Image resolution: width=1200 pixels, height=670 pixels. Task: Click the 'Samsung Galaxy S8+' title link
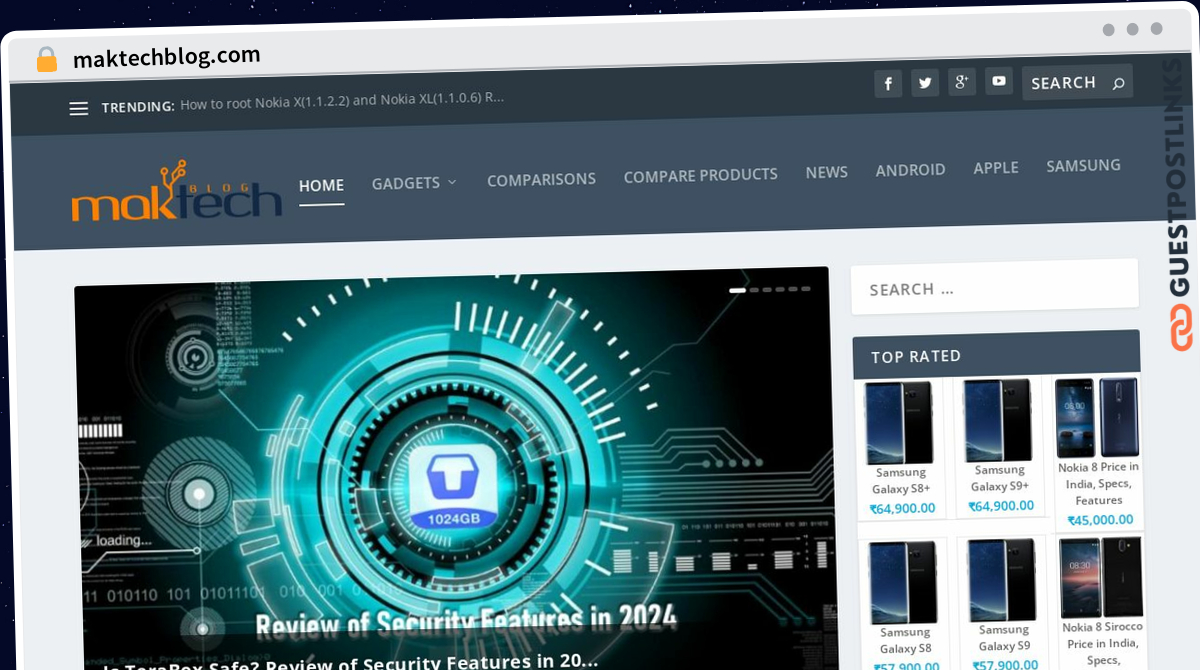[x=900, y=481]
